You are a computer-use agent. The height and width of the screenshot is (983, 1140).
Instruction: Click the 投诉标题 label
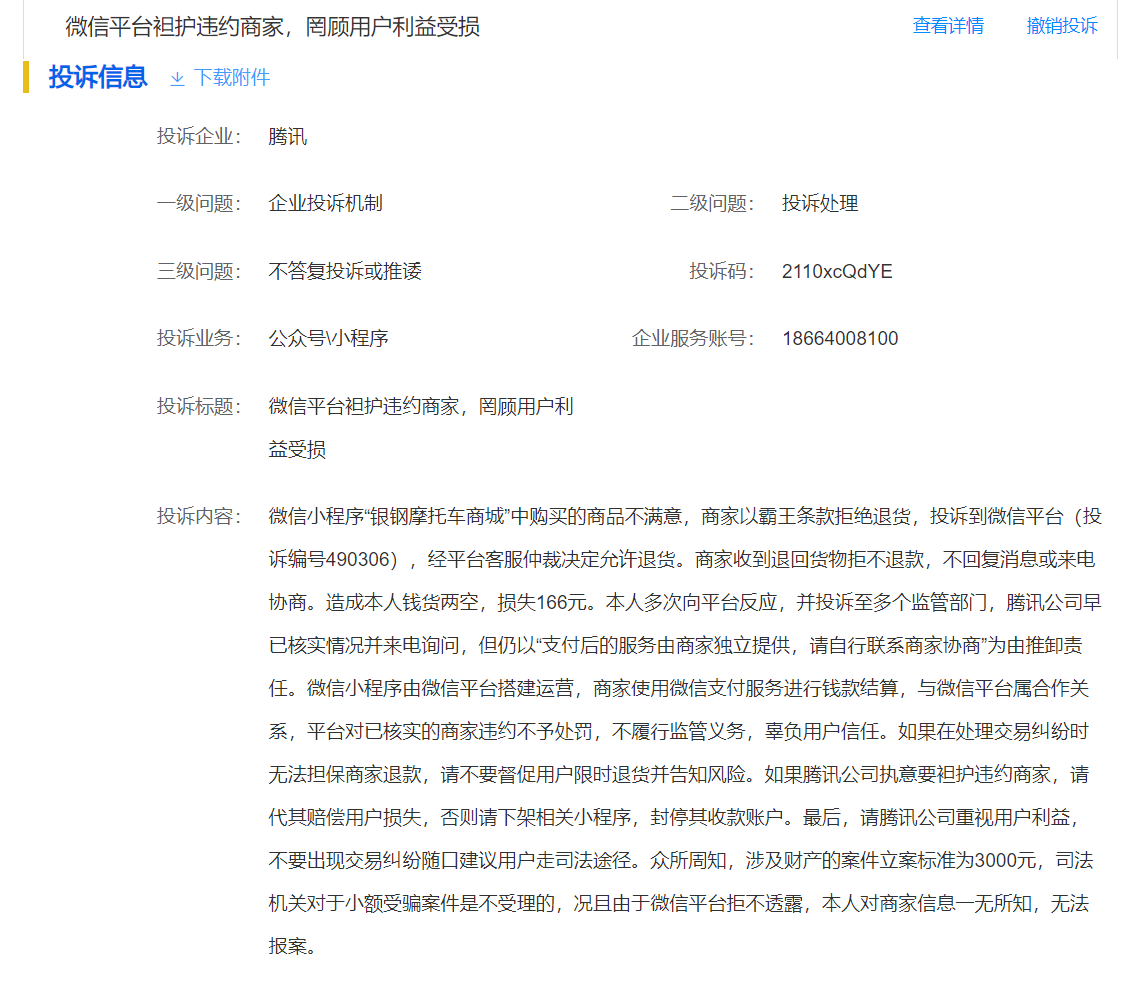(x=198, y=406)
